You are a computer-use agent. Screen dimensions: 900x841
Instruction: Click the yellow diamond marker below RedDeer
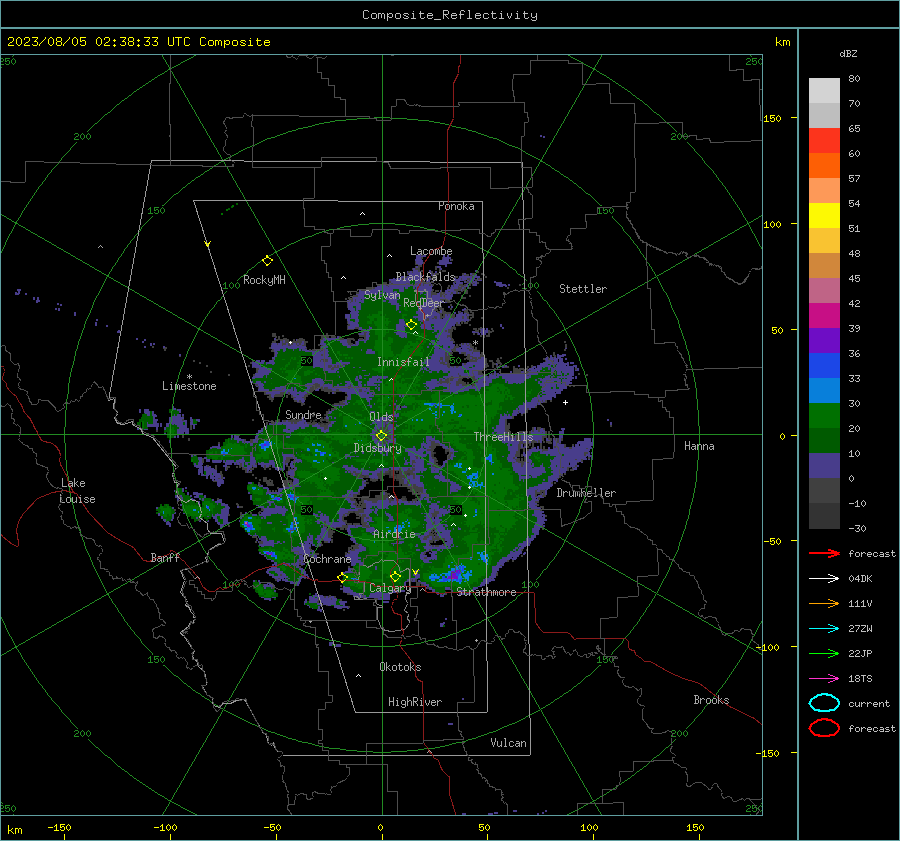point(412,325)
